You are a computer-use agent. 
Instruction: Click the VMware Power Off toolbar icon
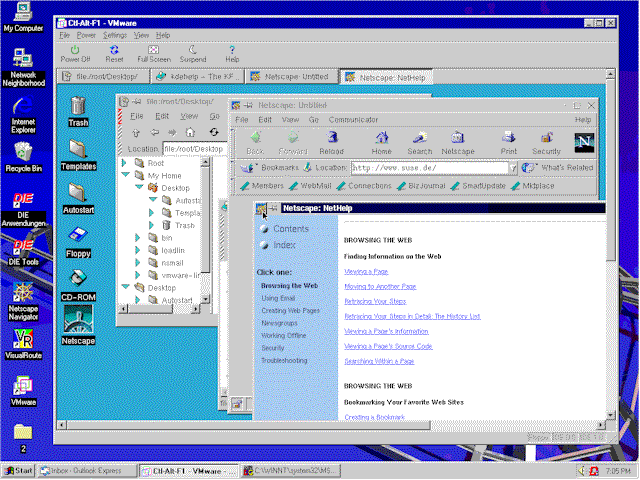[75, 54]
